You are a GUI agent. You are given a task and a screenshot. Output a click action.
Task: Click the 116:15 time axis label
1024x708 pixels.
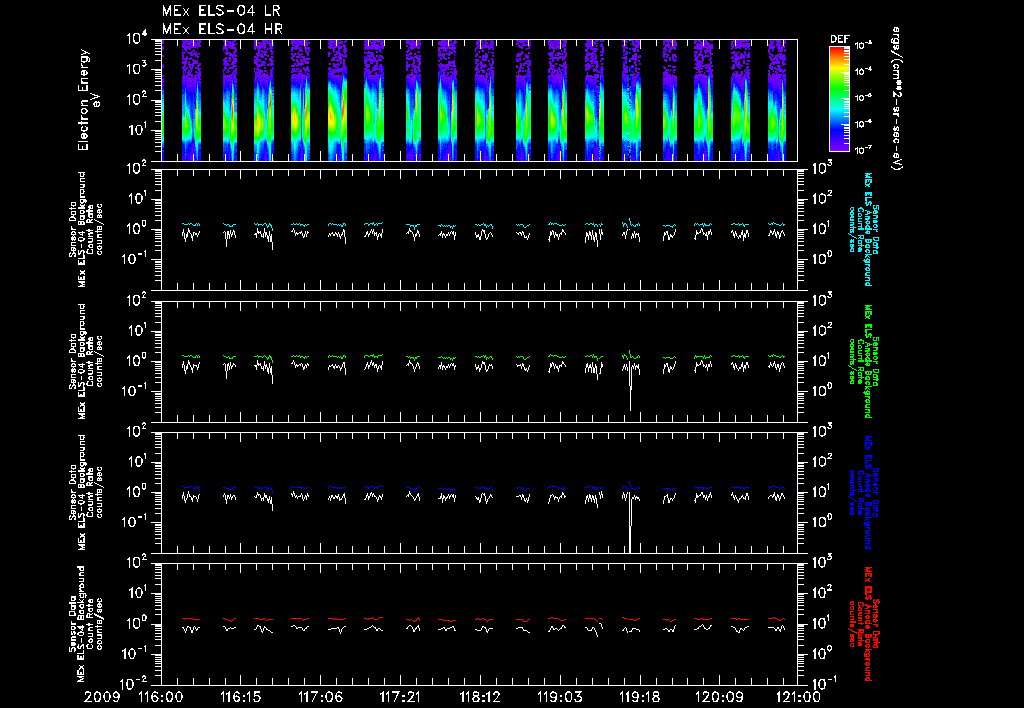point(241,698)
